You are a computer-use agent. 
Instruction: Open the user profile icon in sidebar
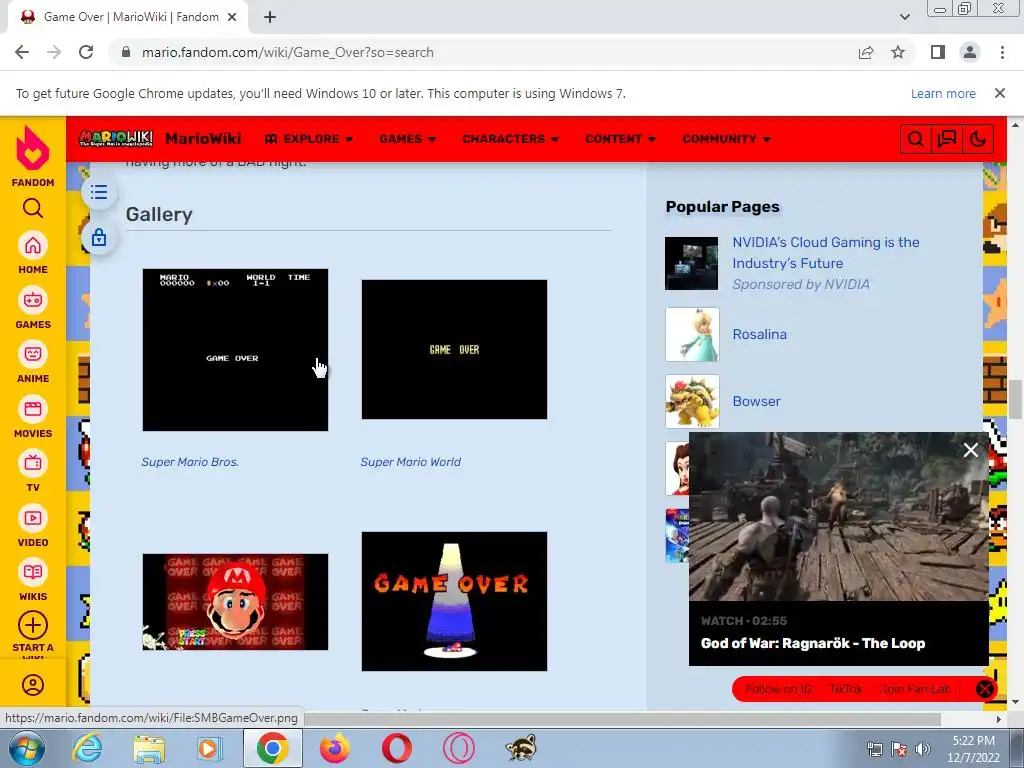(33, 685)
